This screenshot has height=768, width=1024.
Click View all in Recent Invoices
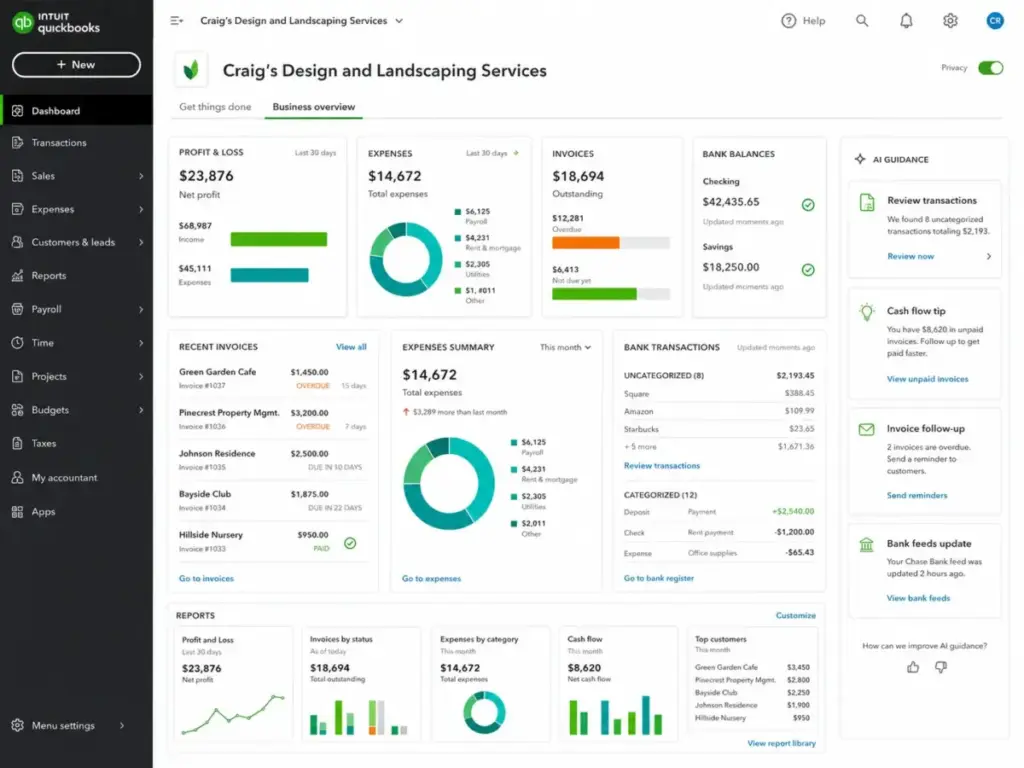click(351, 347)
